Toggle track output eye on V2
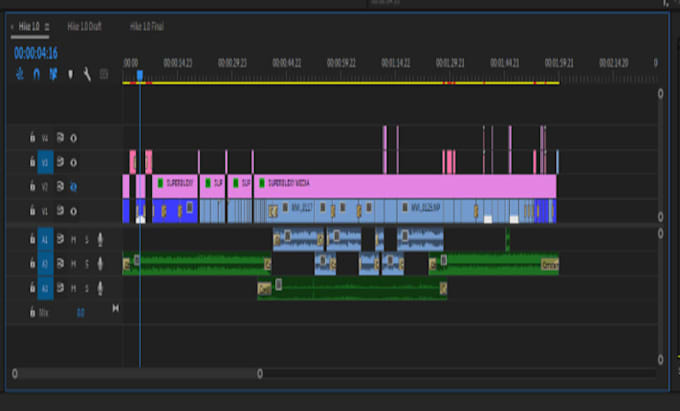 73,186
